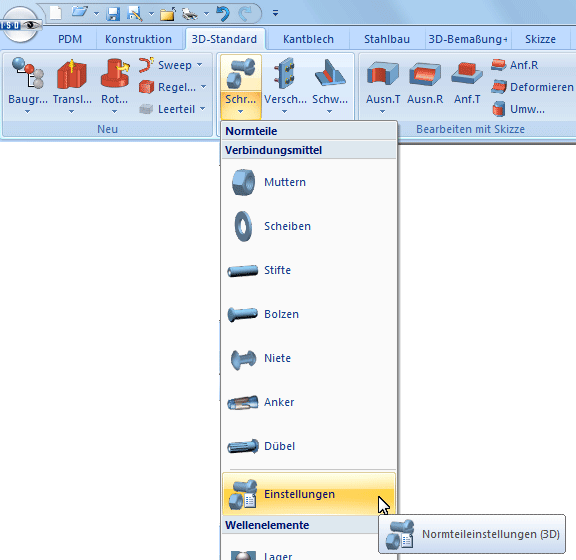Image resolution: width=576 pixels, height=560 pixels.
Task: Expand the dropdown arrow under Versch...
Action: [x=284, y=111]
